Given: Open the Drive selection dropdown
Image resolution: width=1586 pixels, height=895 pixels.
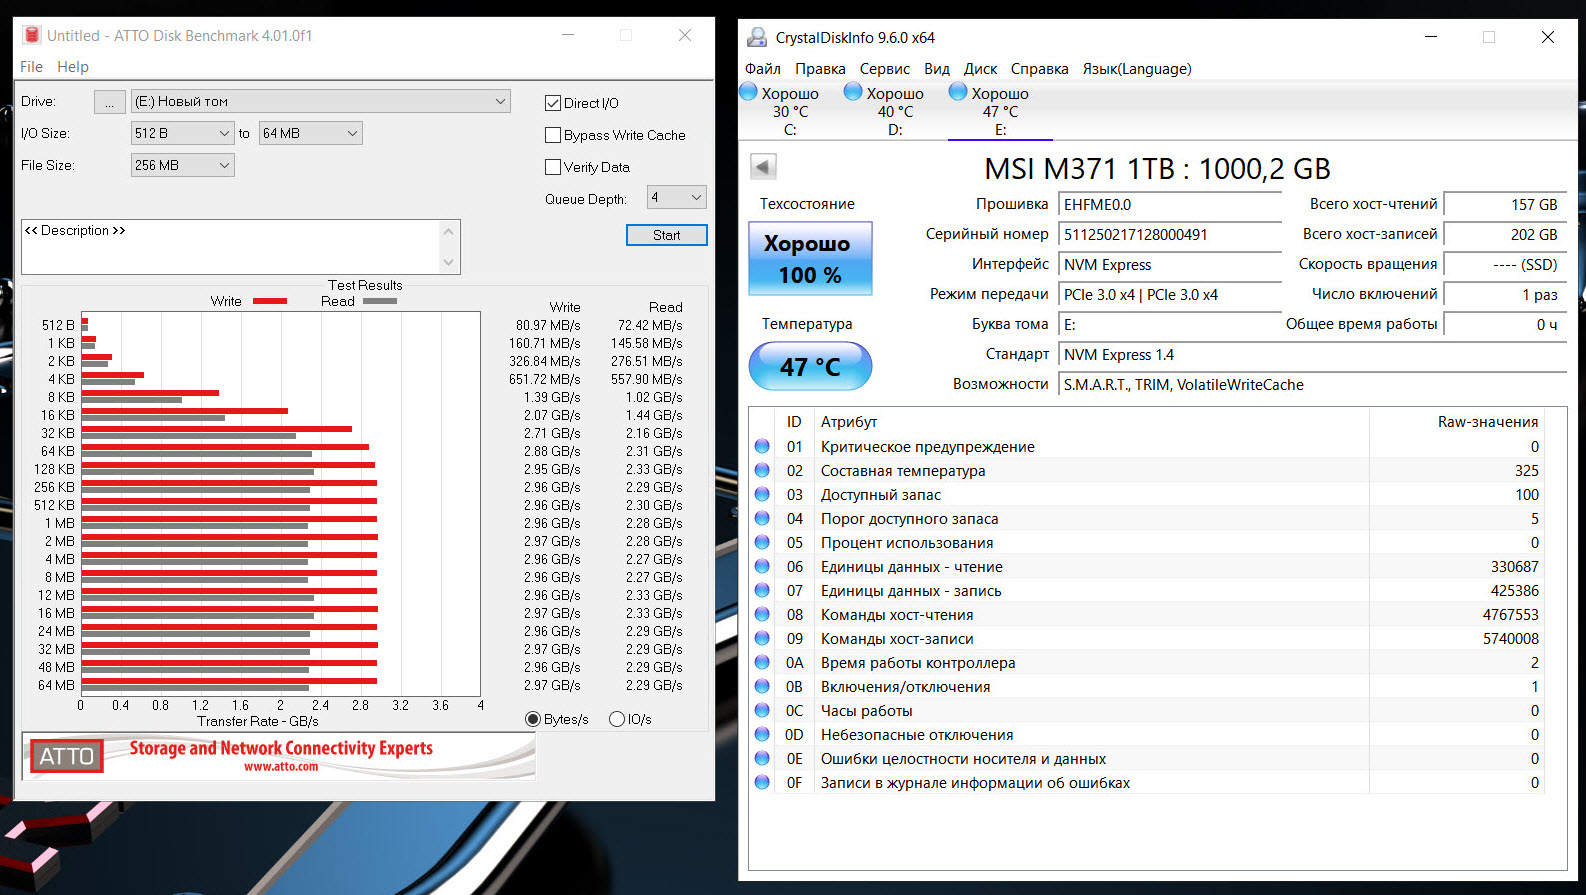Looking at the screenshot, I should point(320,101).
